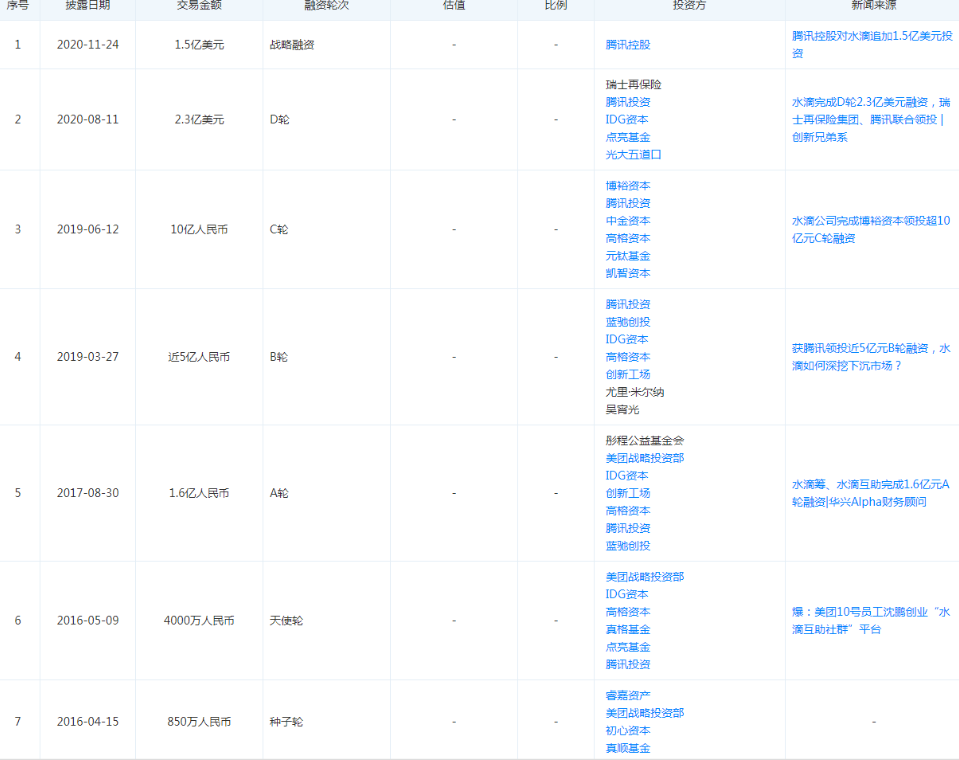Viewport: 959px width, 760px height.
Task: Open the 元钛基金 investor link
Action: pyautogui.click(x=628, y=256)
